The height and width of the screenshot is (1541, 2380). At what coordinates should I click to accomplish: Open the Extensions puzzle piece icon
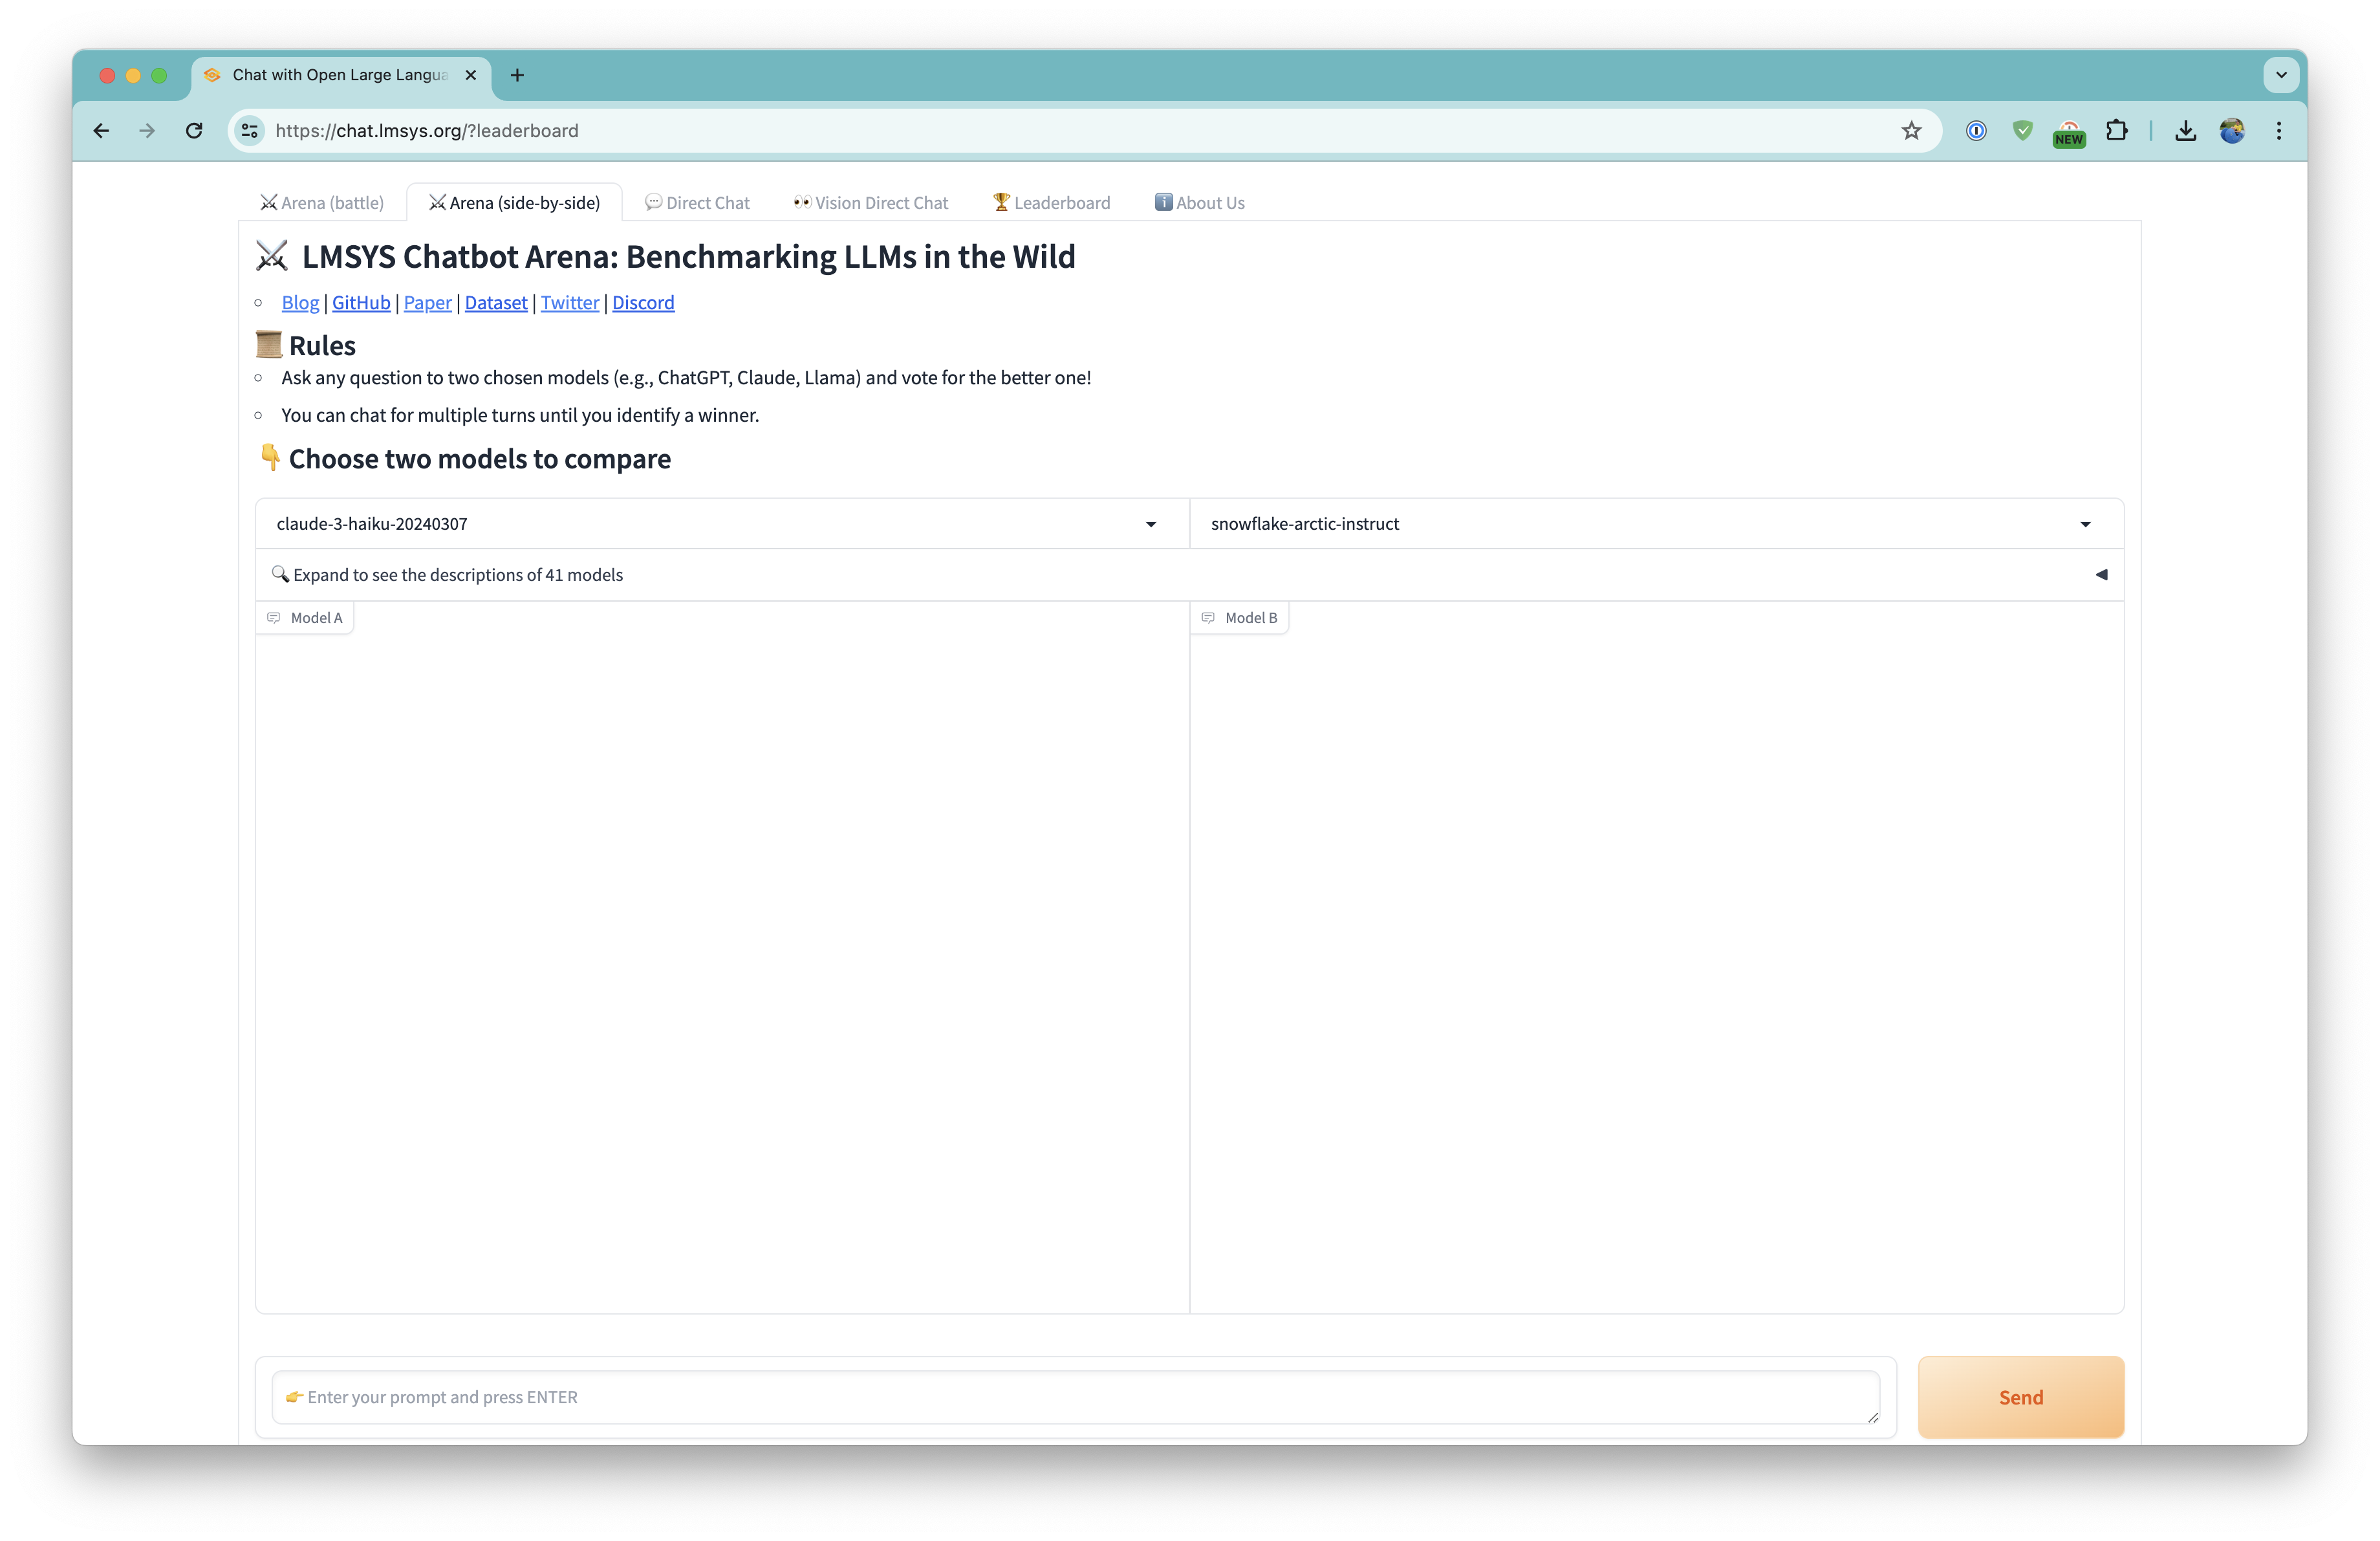[2116, 131]
